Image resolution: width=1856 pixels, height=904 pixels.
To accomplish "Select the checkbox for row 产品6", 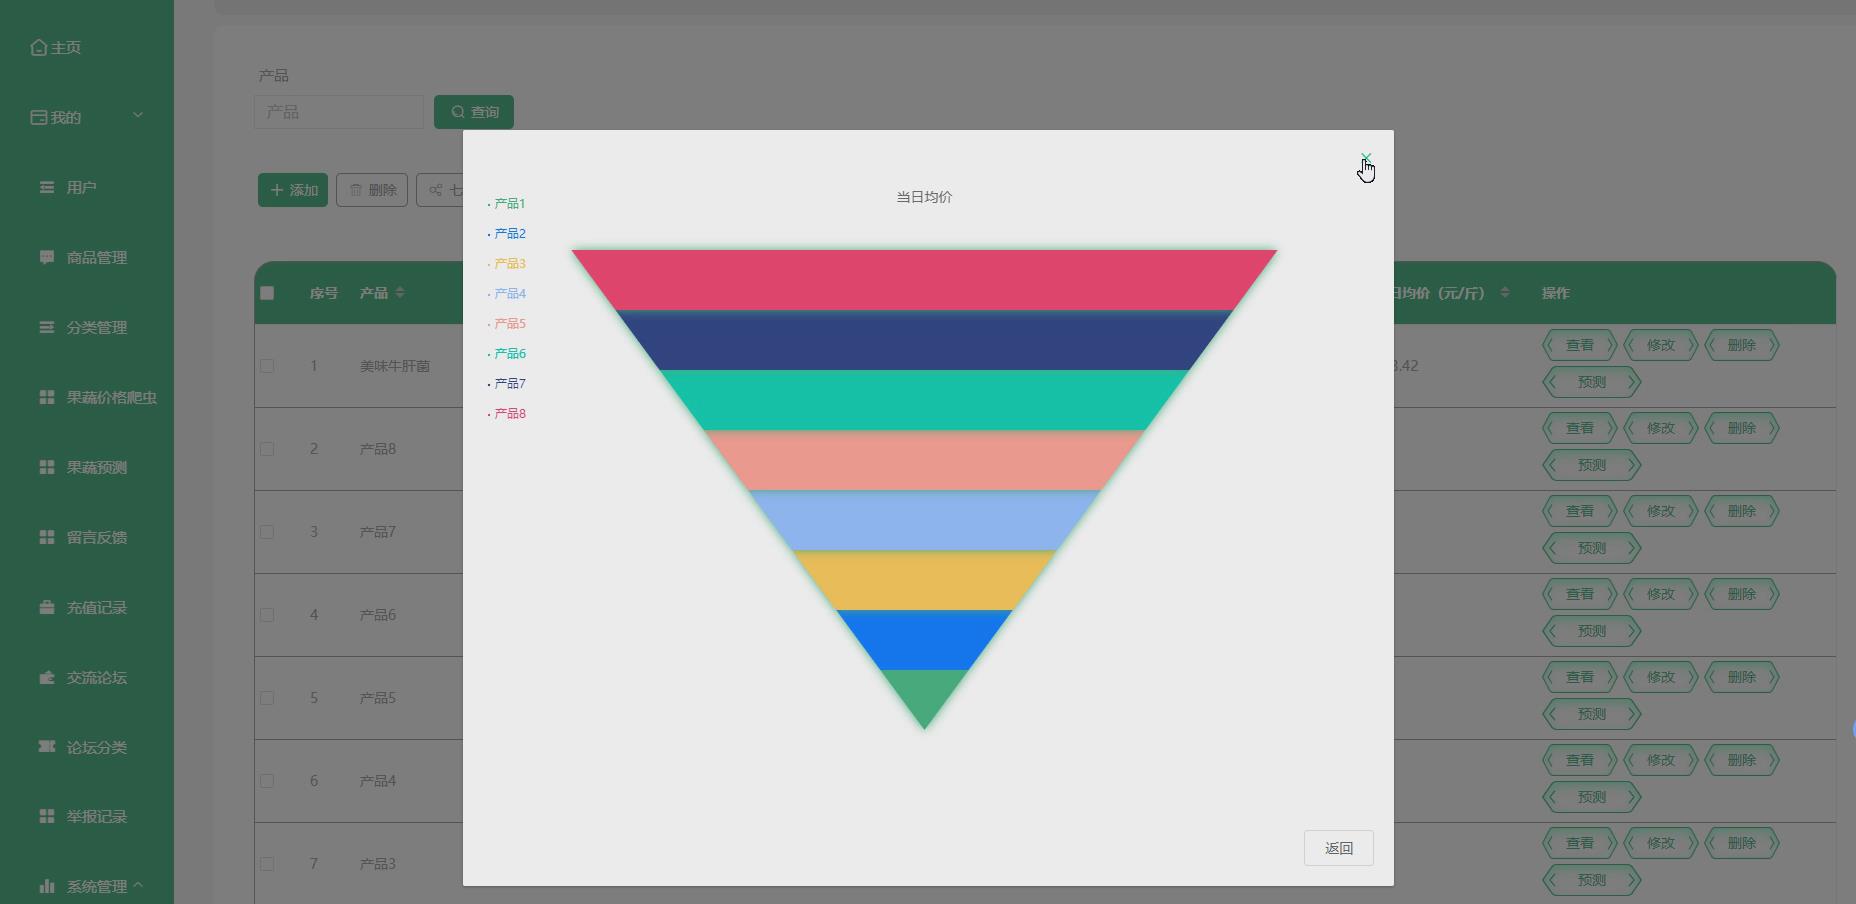I will (x=267, y=615).
